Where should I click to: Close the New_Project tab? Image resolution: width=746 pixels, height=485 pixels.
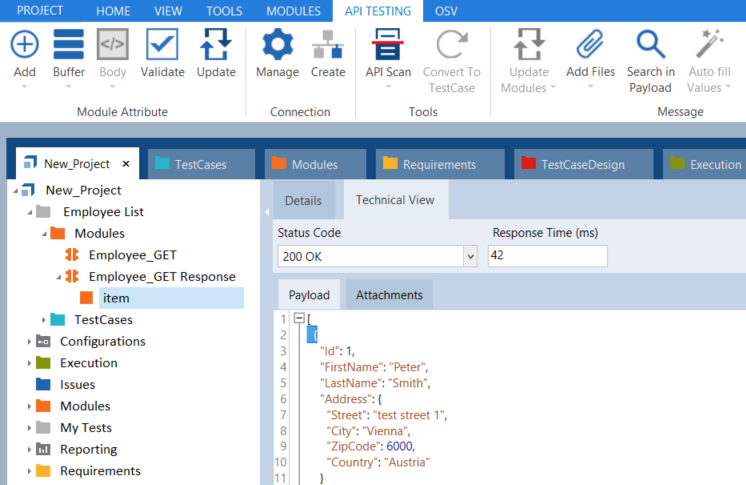[125, 164]
